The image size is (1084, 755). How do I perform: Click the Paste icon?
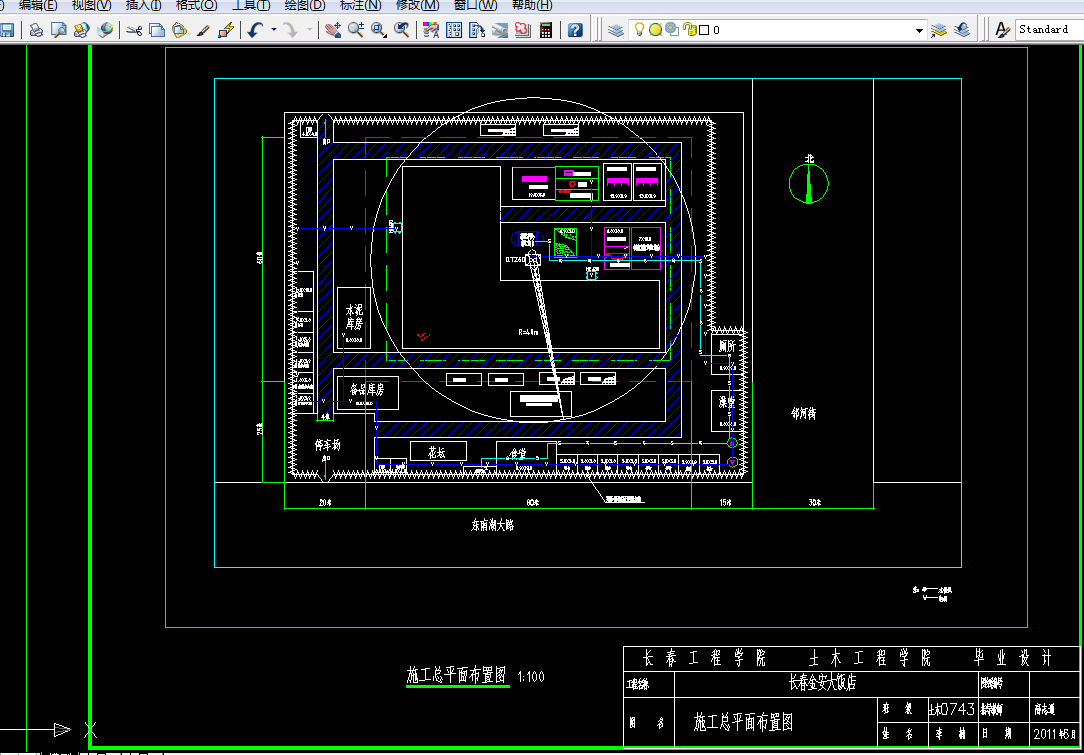click(180, 30)
